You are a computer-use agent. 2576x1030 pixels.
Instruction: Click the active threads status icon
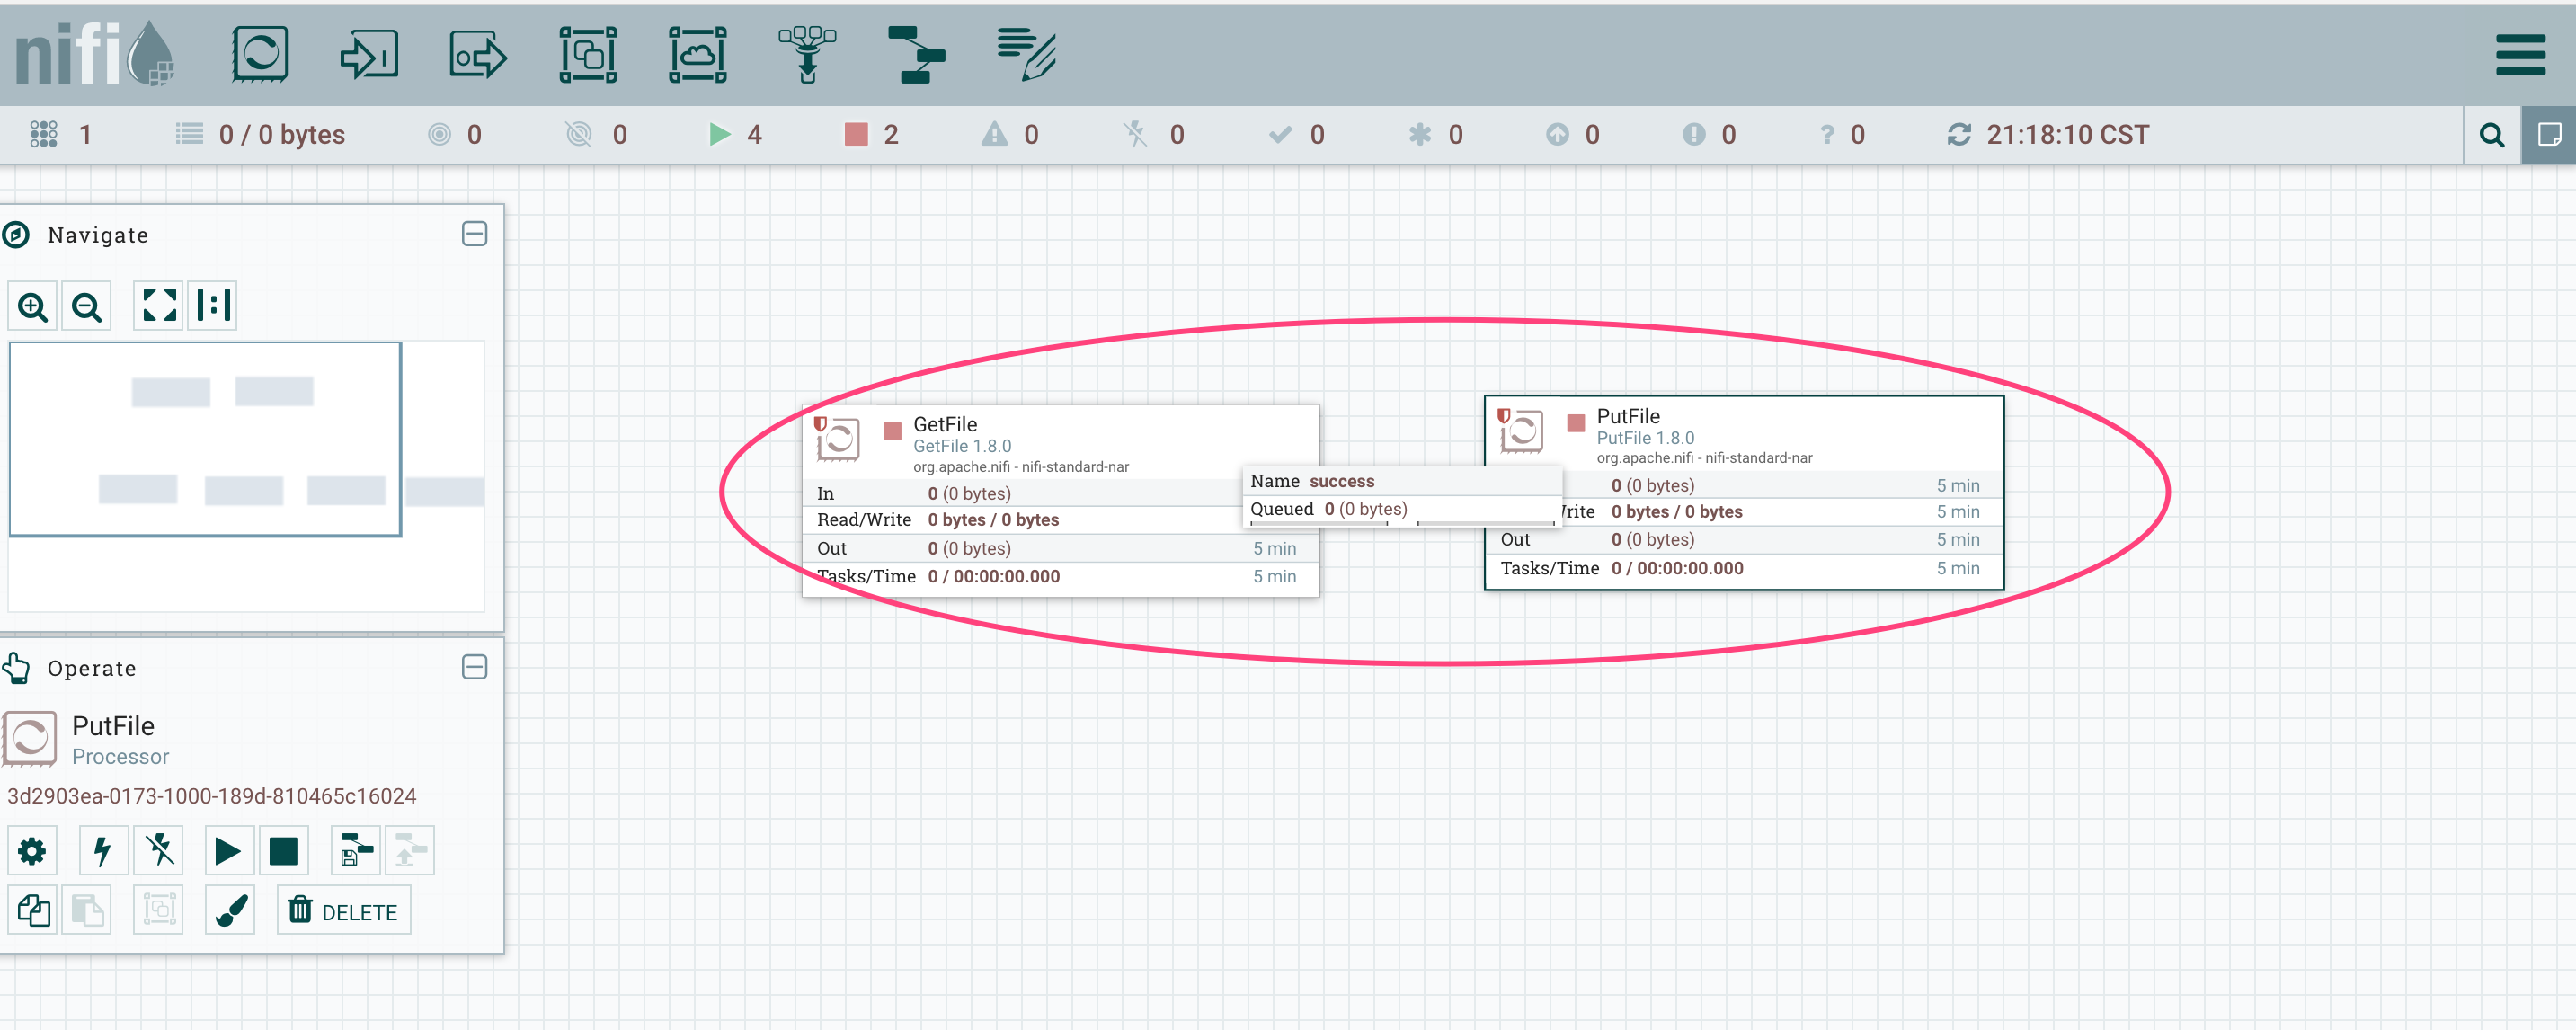pyautogui.click(x=43, y=134)
